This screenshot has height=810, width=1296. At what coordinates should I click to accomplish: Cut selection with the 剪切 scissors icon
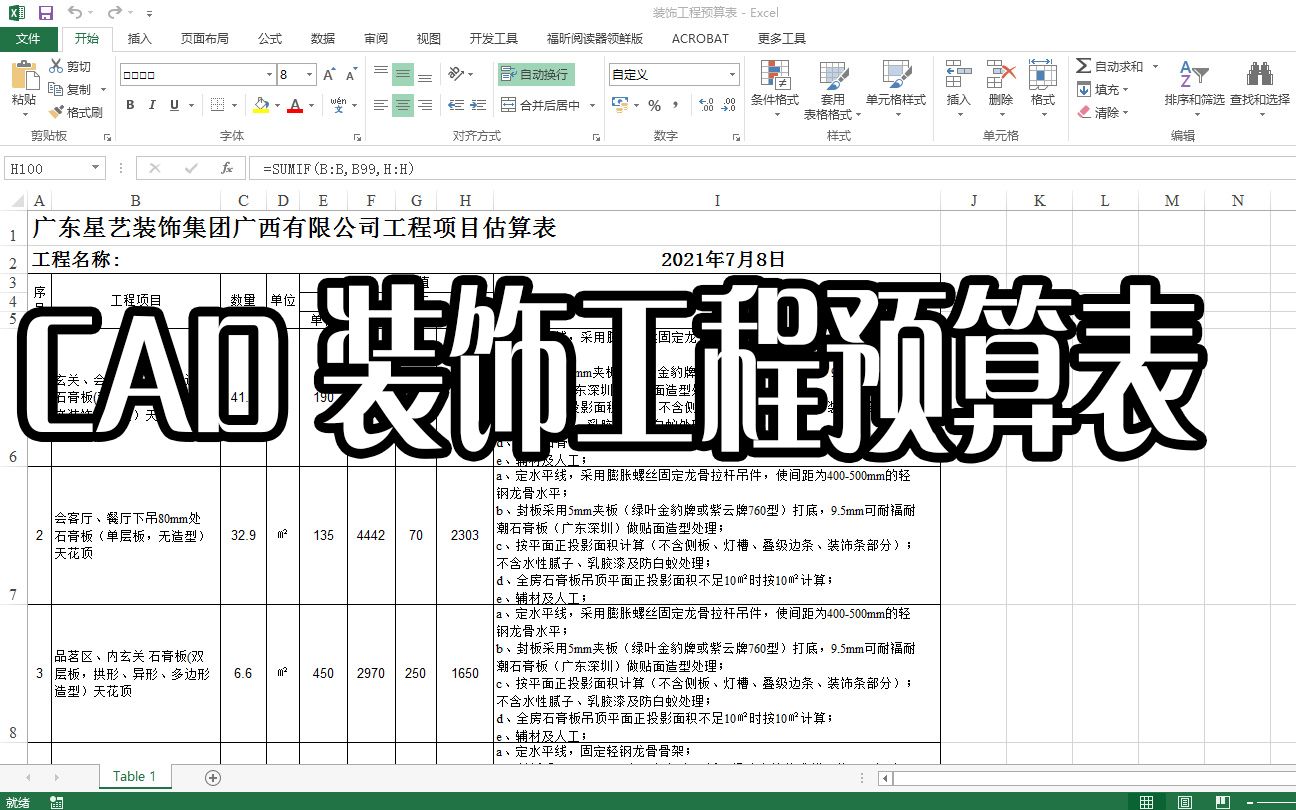[57, 66]
